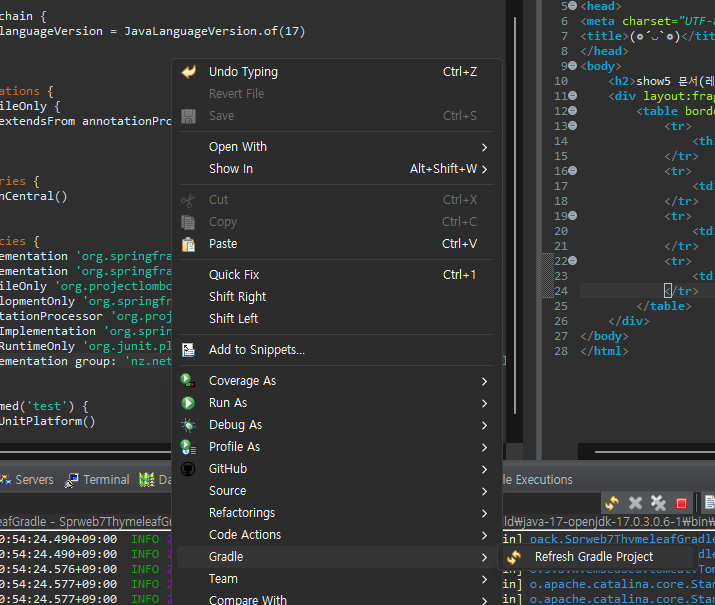Viewport: 715px width, 605px height.
Task: Open the Coverage As submenu
Action: pos(337,381)
